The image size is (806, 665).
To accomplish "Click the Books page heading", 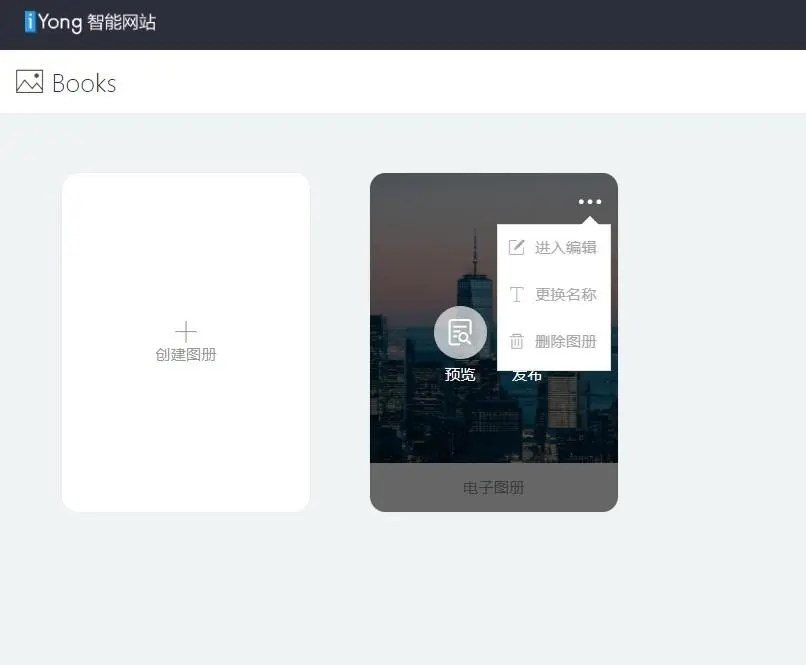I will click(84, 83).
